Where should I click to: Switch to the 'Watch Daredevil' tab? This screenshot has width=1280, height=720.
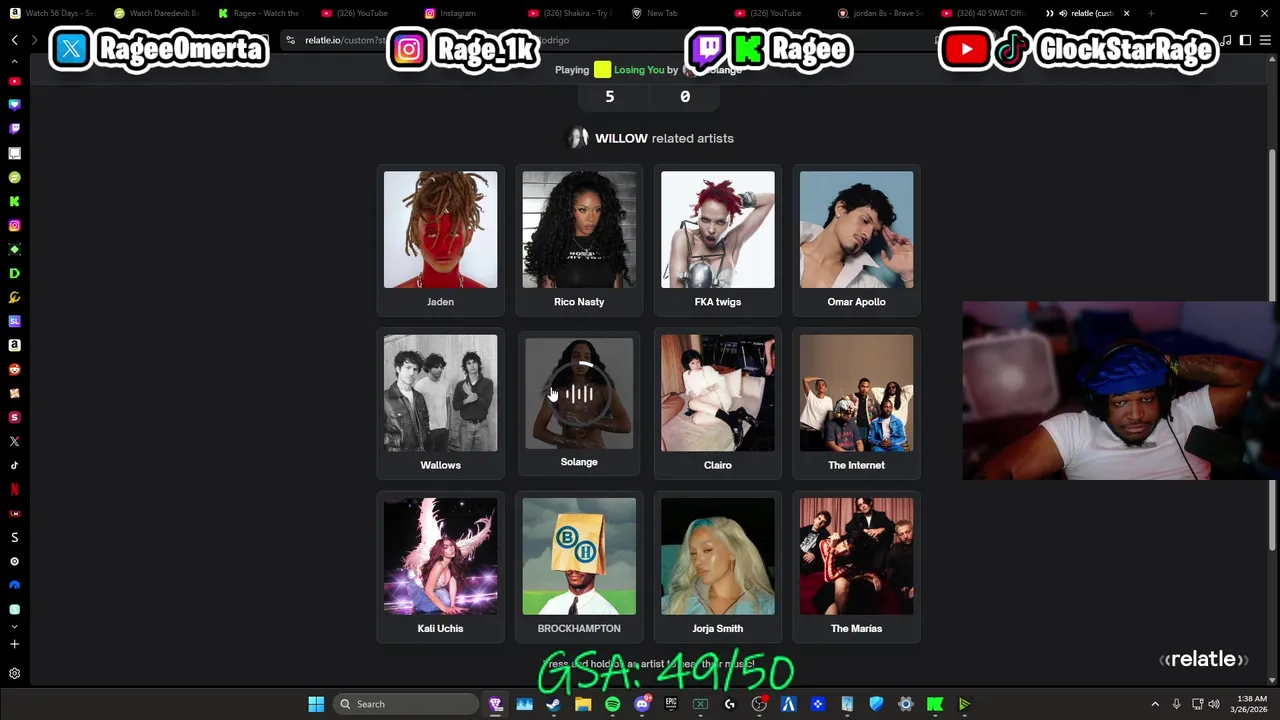[156, 13]
